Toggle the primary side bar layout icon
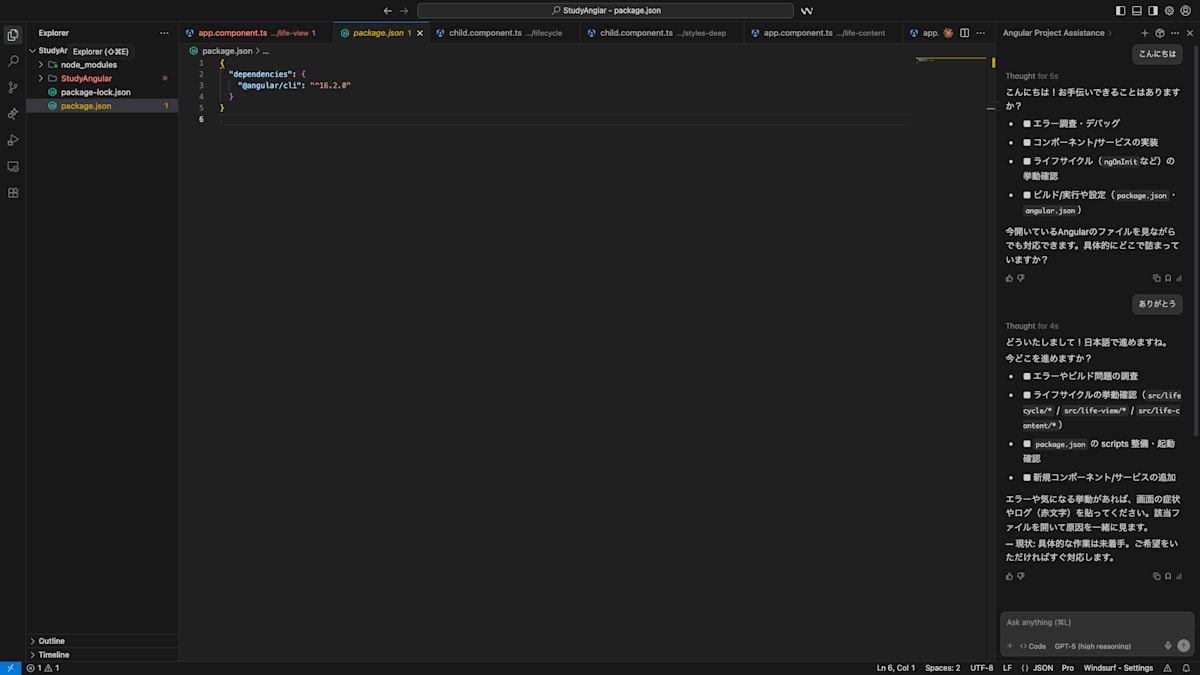Screen dimensions: 1200x675 point(1120,11)
